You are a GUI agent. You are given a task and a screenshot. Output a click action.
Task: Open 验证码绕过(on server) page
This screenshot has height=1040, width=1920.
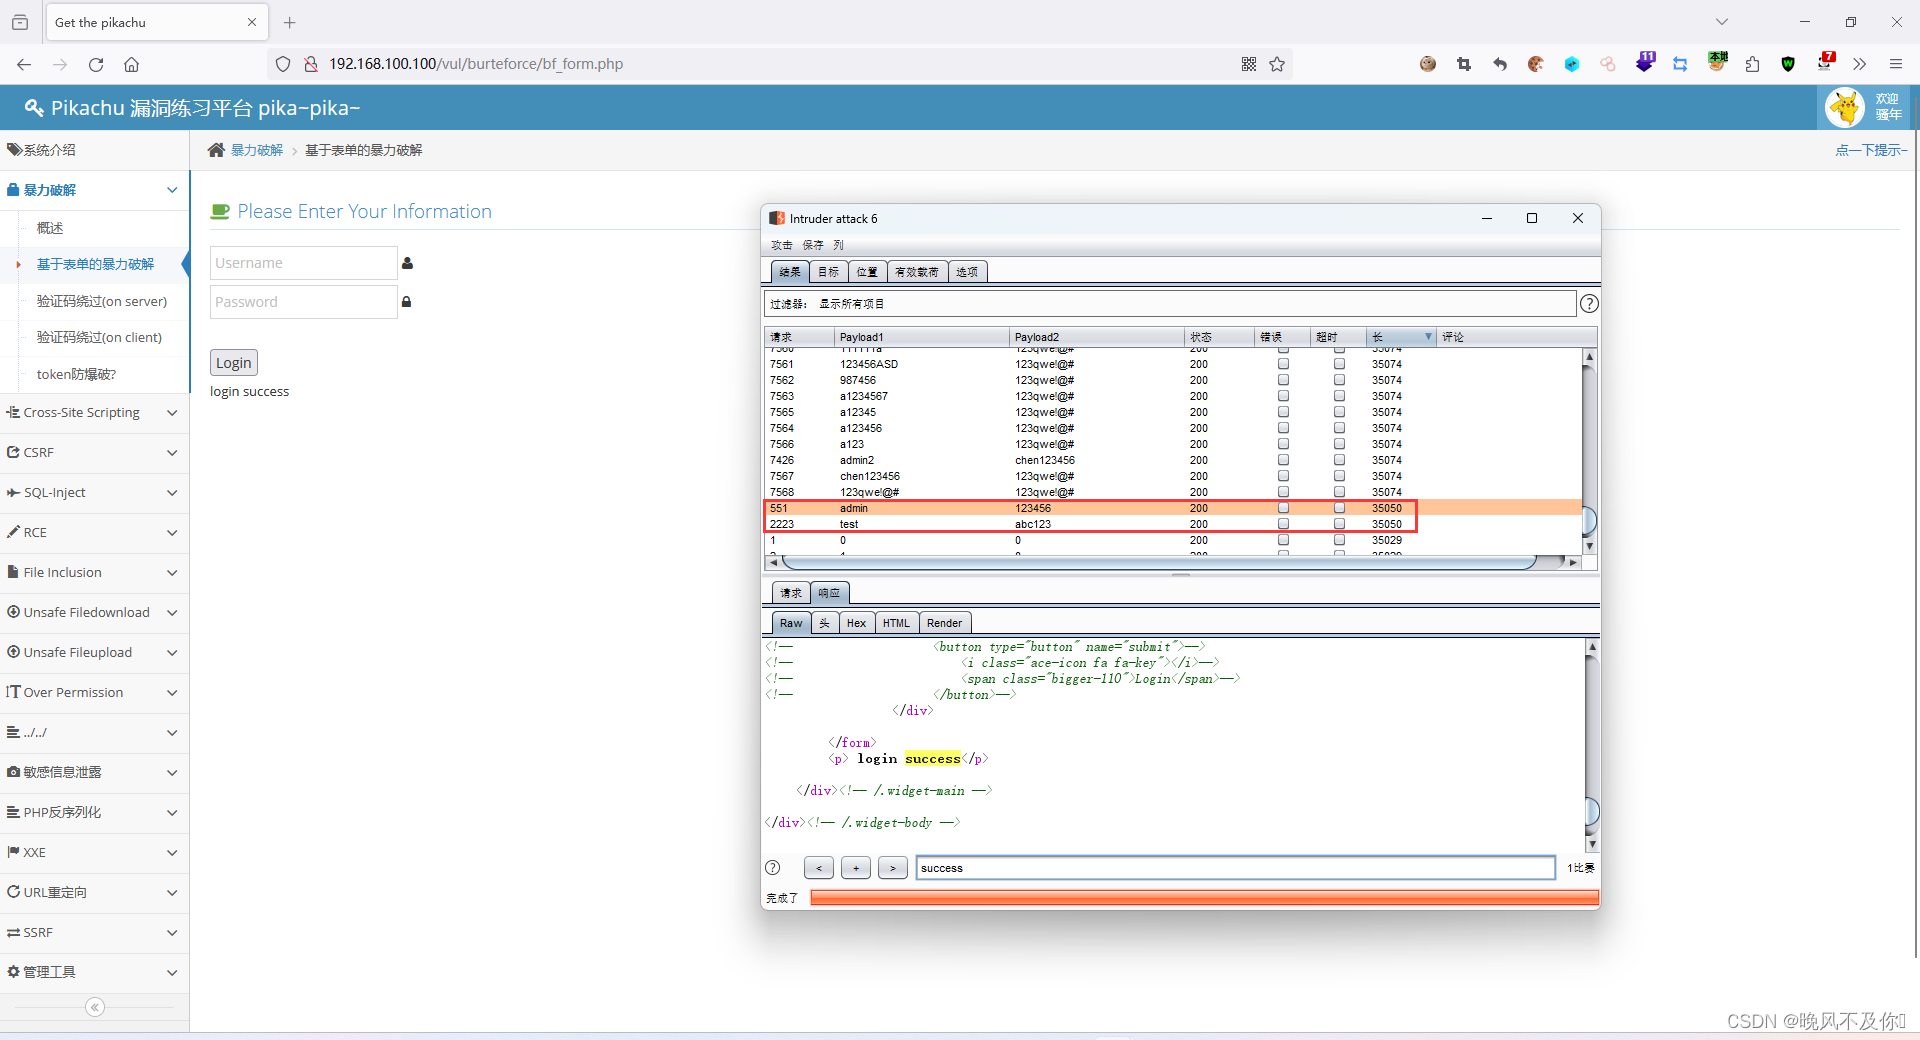click(x=102, y=301)
